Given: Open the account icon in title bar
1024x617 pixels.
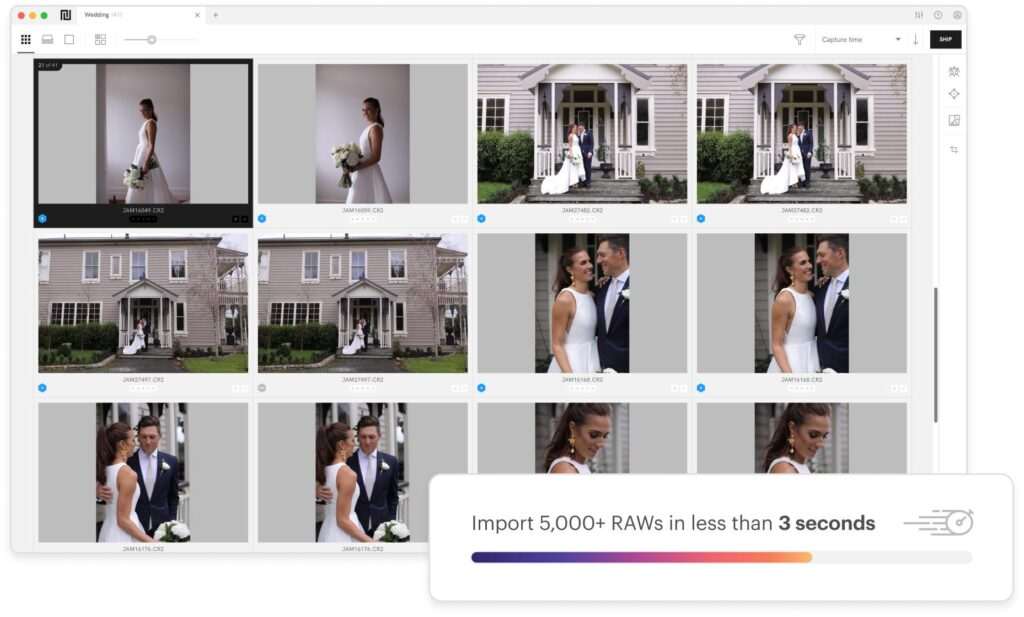Looking at the screenshot, I should [957, 15].
